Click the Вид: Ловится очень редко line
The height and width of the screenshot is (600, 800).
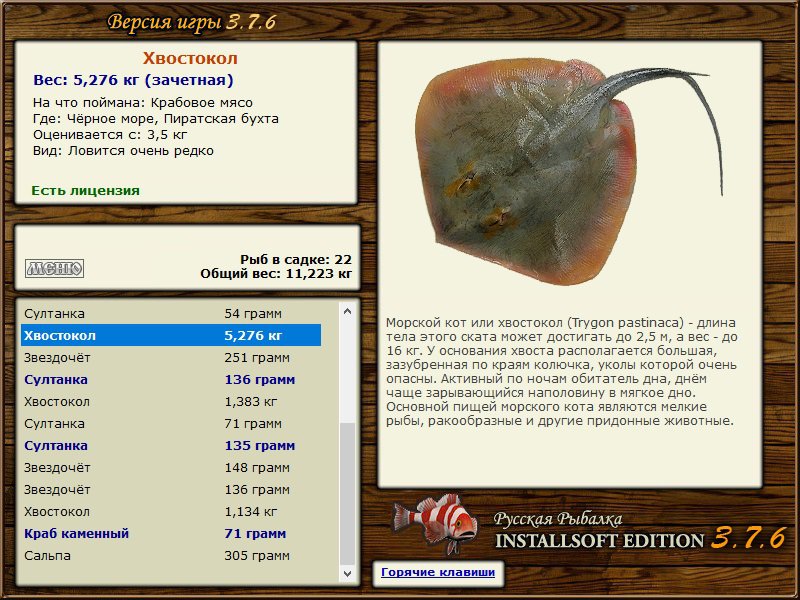pos(123,151)
